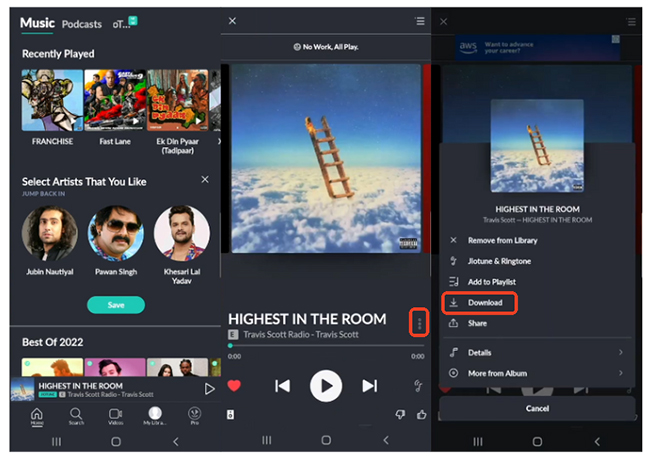Tap the large ladder album art in player
Viewport: 650px width, 458px height.
[x=326, y=158]
